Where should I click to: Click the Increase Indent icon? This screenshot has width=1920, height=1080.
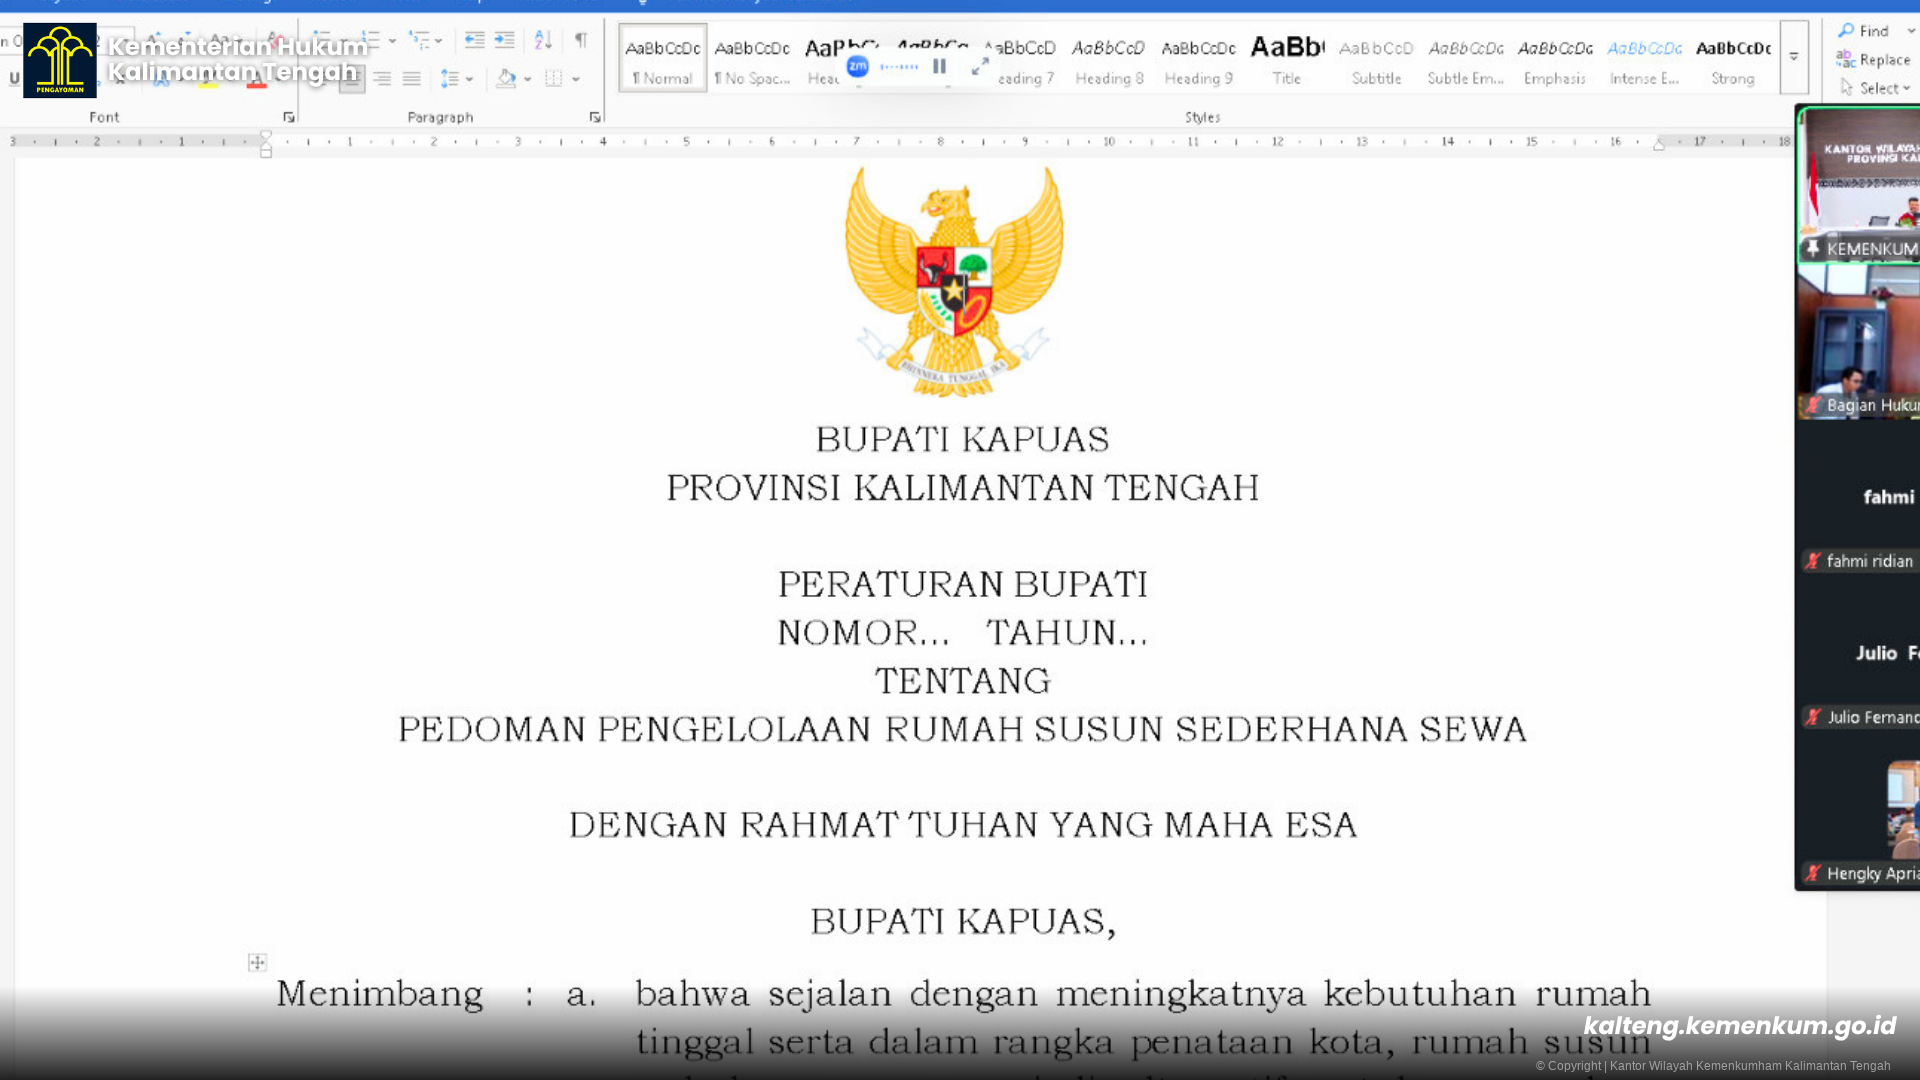click(504, 40)
